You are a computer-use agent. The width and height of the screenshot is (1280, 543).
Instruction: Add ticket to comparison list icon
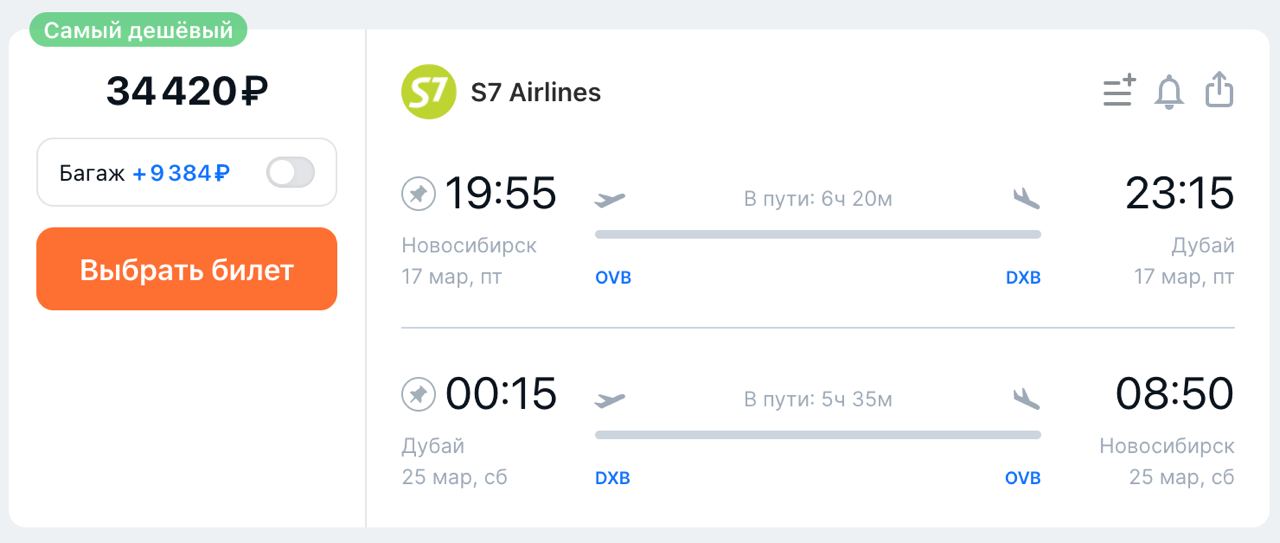click(1119, 90)
